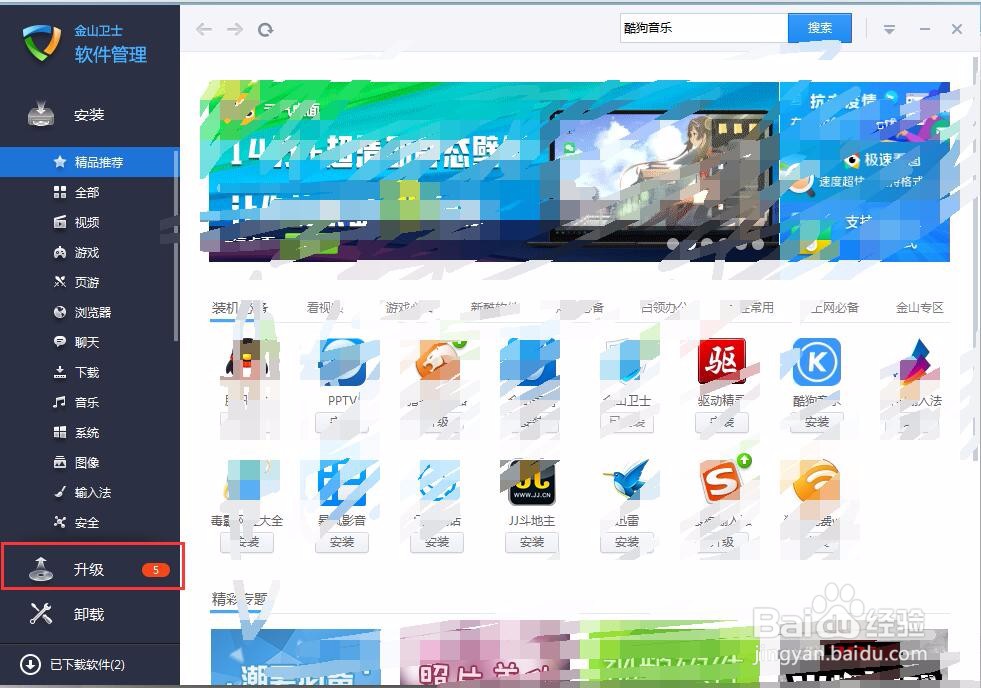This screenshot has width=981, height=688.
Task: Refresh the current page
Action: pos(265,29)
